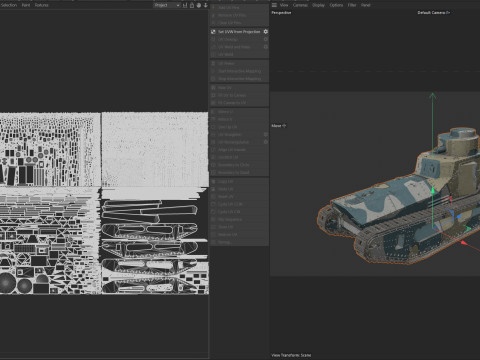Click Start Interactive Mapping command
480x360 pixels.
coord(239,71)
